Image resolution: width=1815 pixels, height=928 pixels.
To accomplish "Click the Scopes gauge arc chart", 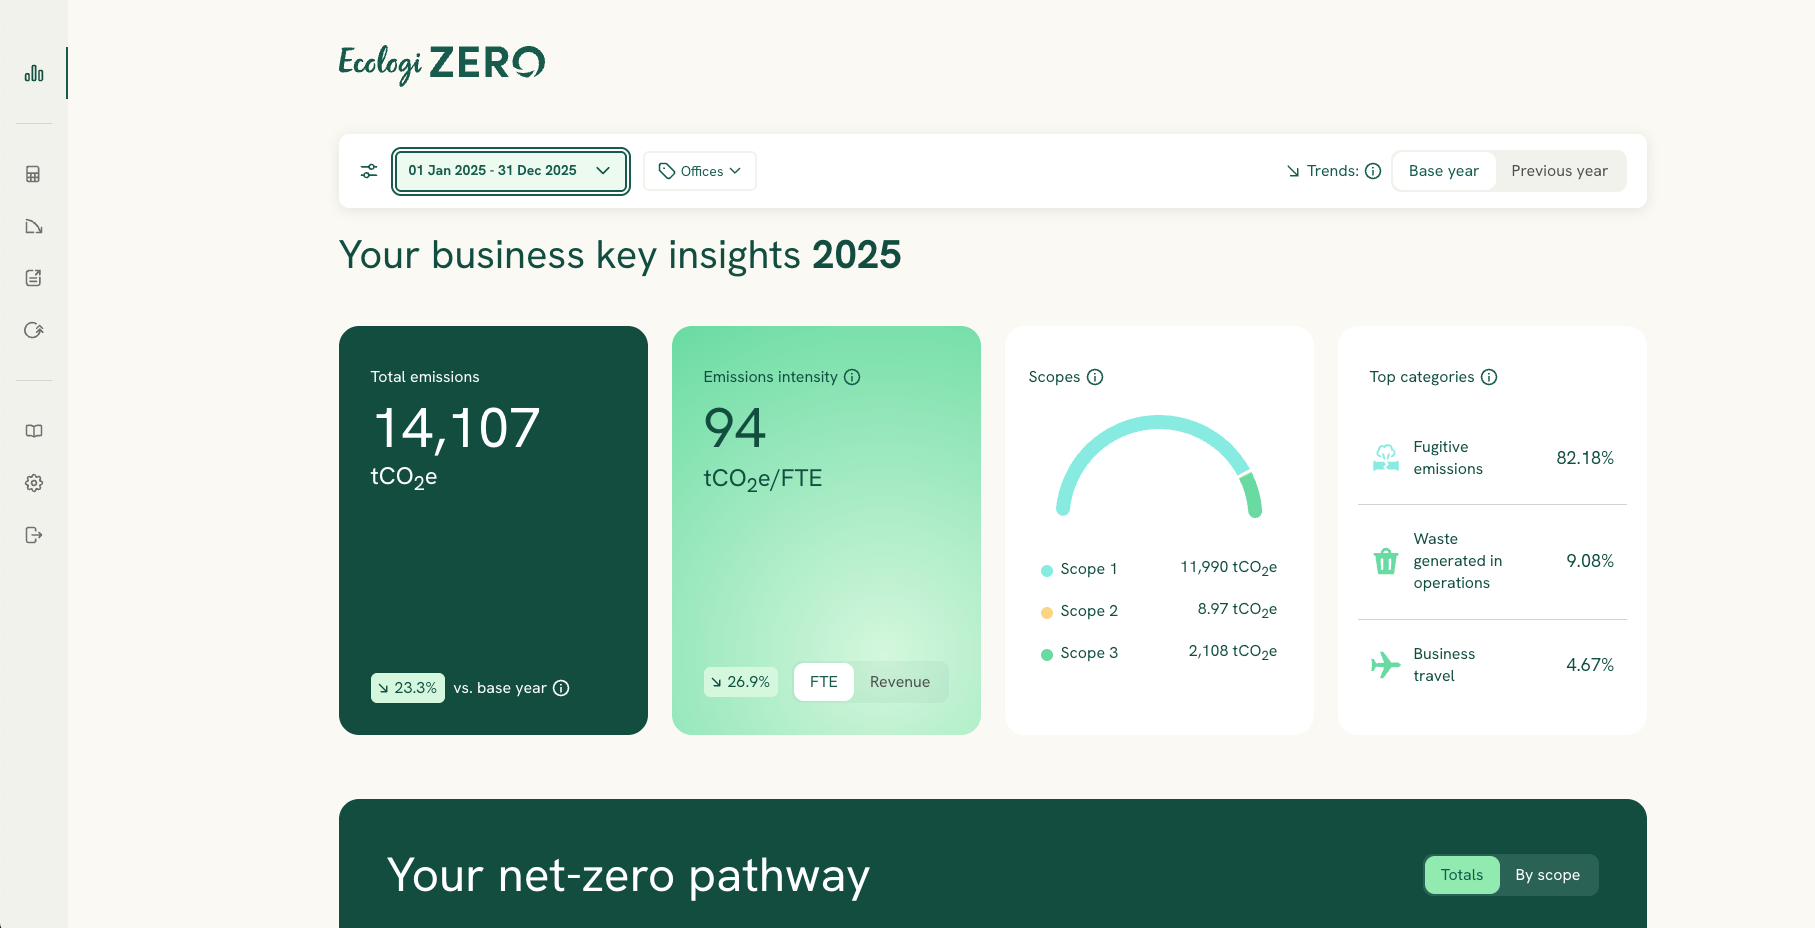I will tap(1159, 466).
